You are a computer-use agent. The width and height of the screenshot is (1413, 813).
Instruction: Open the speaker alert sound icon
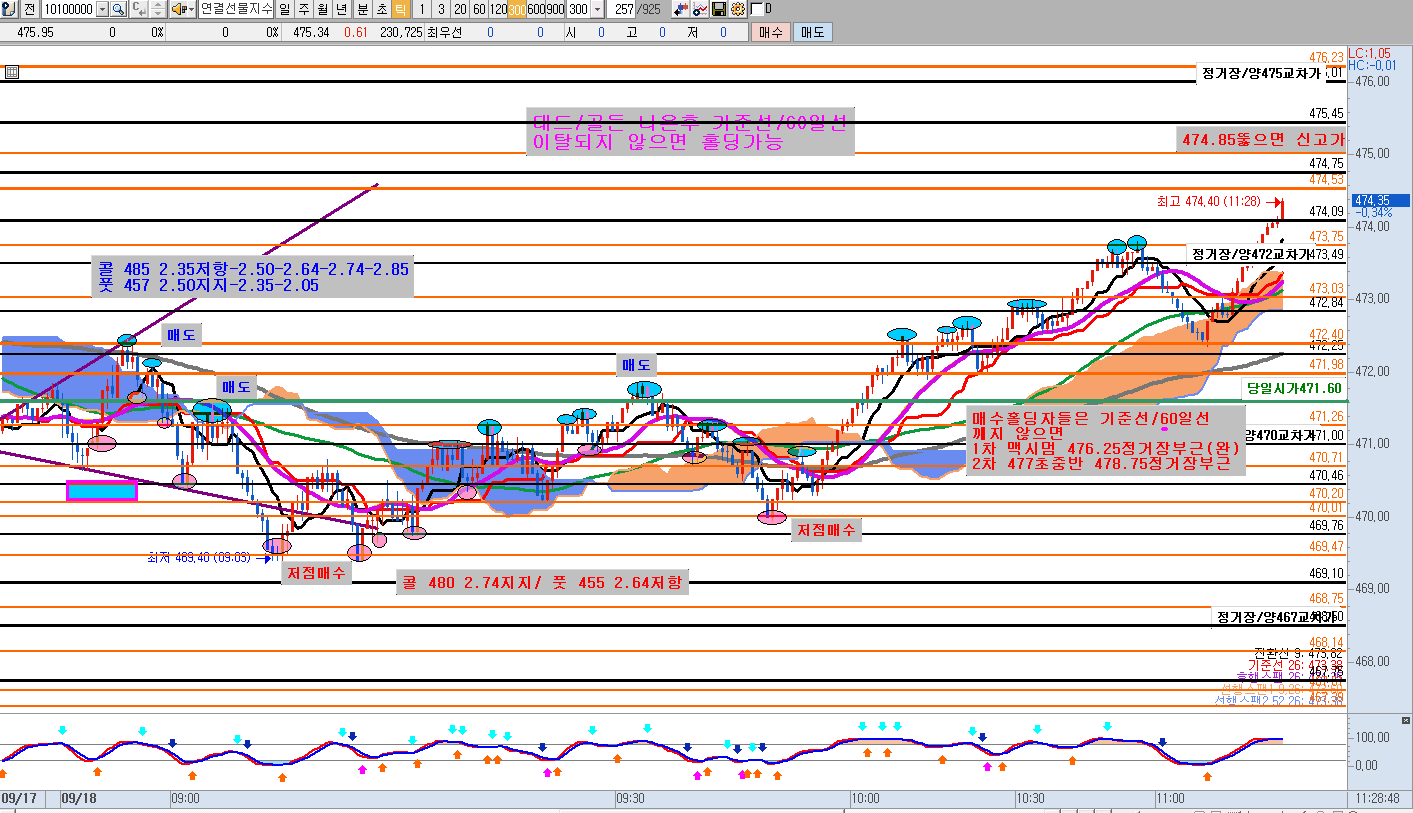(177, 9)
